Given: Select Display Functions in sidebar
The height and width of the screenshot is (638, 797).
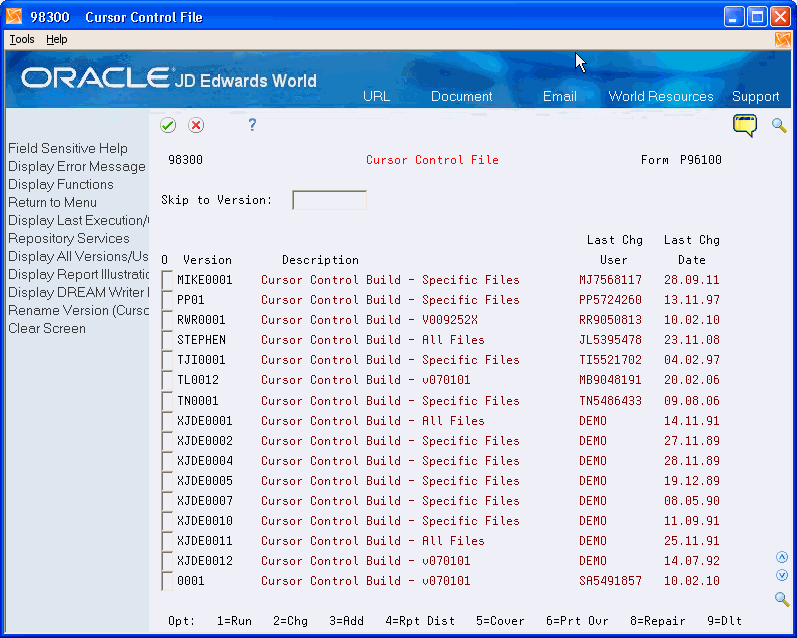Looking at the screenshot, I should [60, 185].
